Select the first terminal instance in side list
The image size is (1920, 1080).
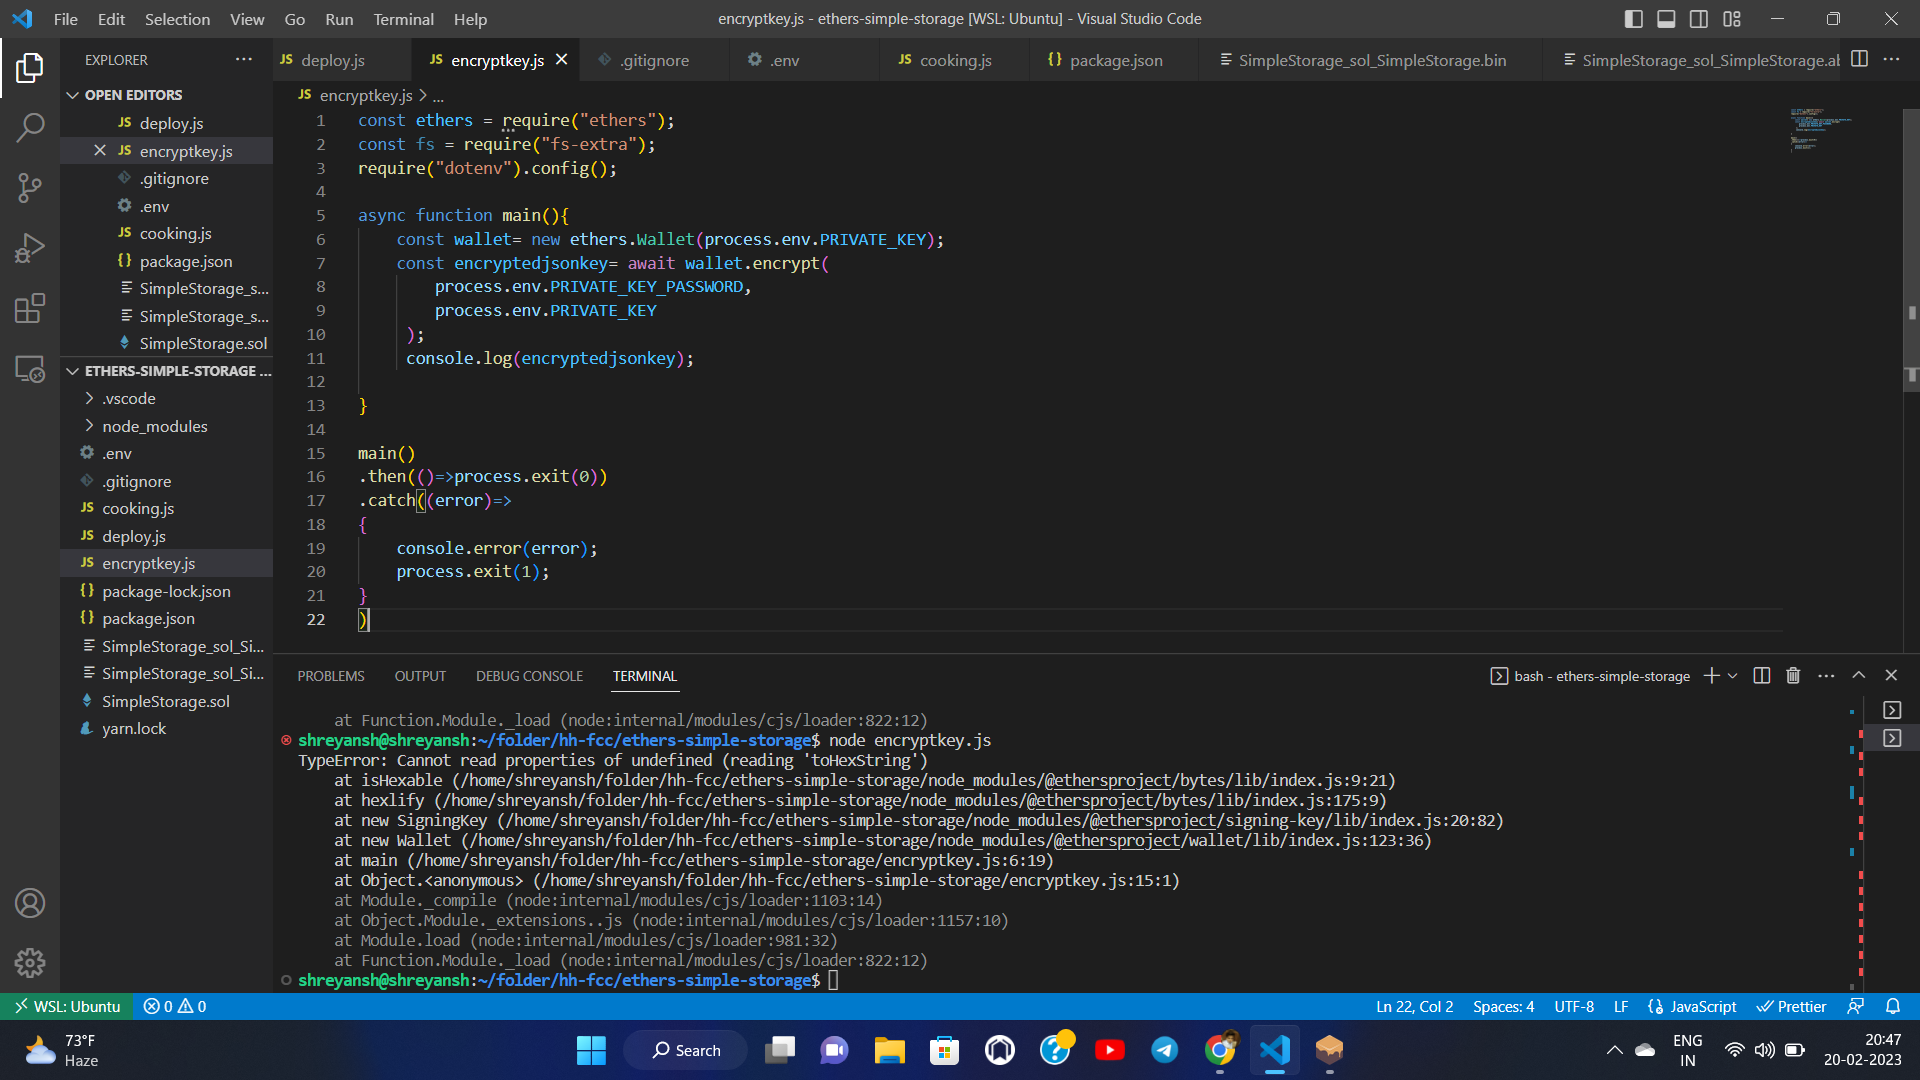(1892, 710)
